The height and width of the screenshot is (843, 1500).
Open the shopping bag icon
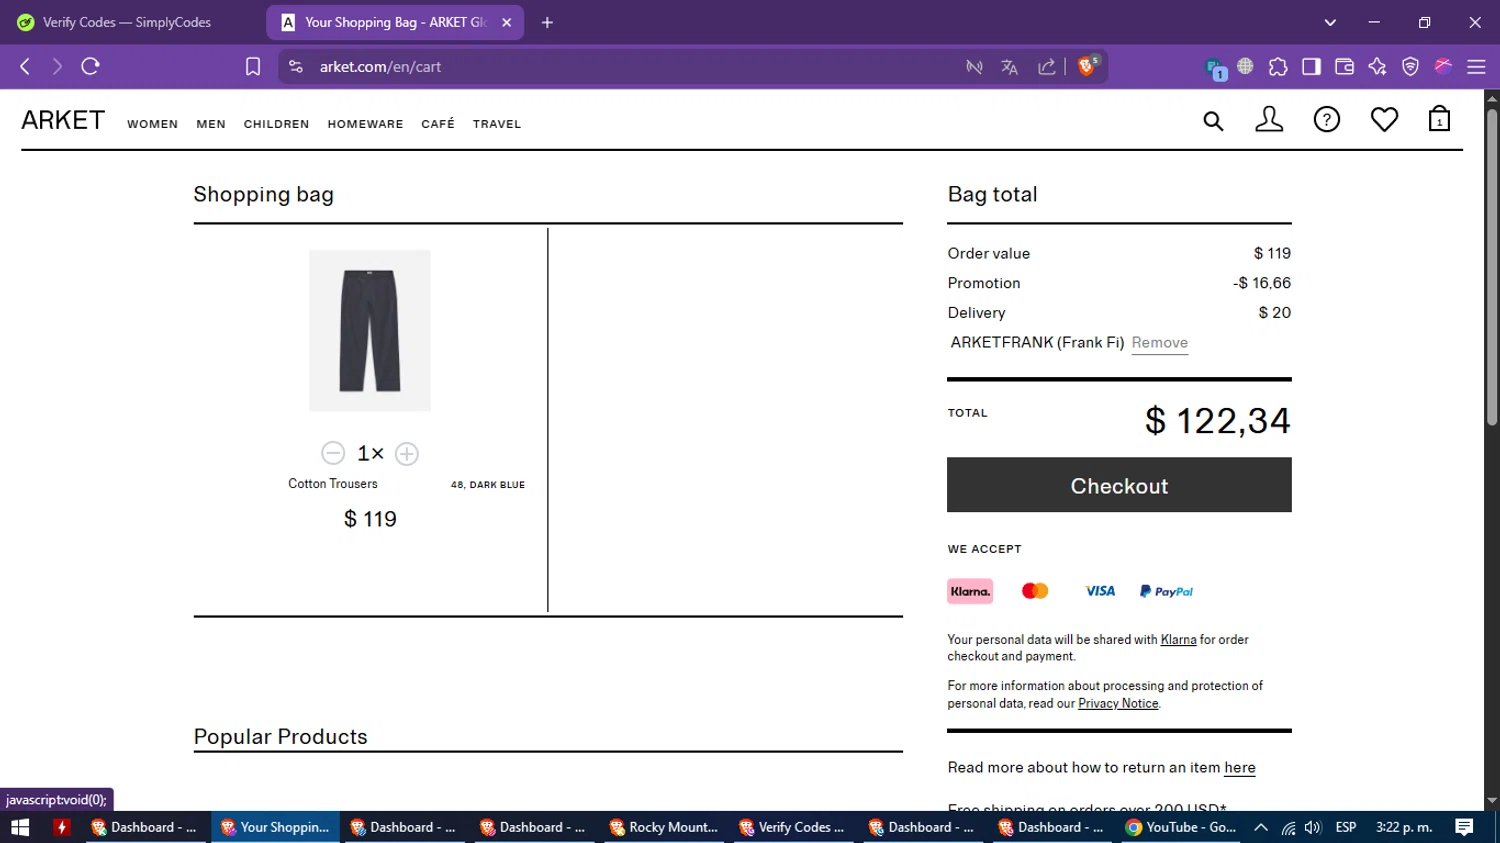tap(1439, 119)
